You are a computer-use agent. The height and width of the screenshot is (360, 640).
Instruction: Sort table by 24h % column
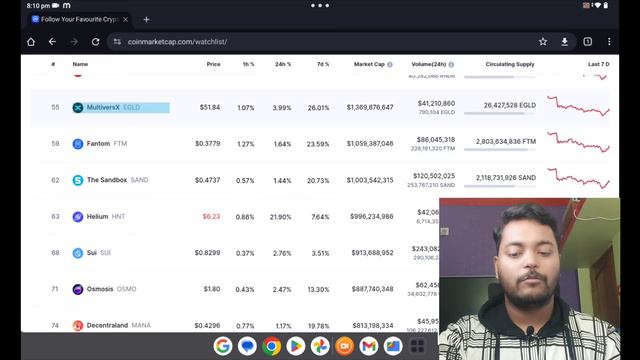282,64
